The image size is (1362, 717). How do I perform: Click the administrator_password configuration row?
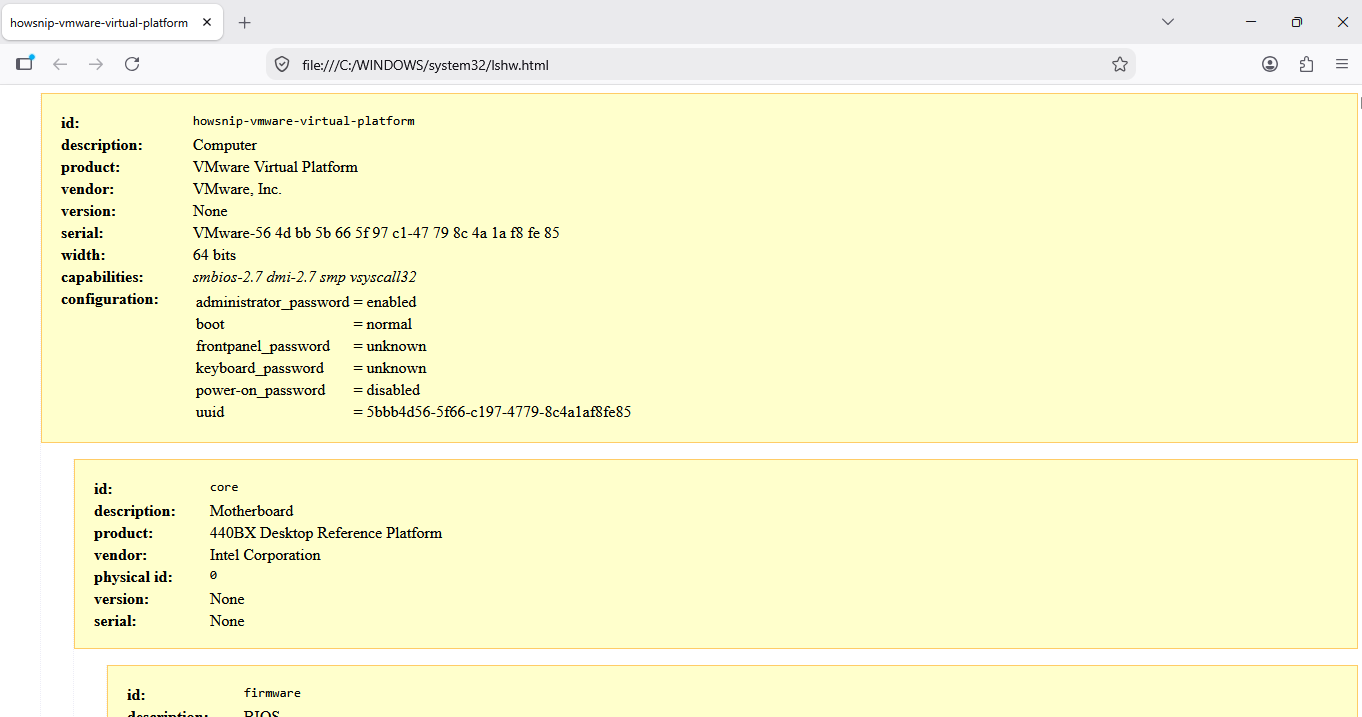click(306, 302)
